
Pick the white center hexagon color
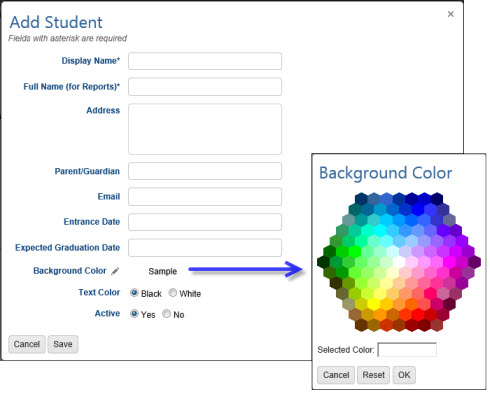tap(399, 262)
